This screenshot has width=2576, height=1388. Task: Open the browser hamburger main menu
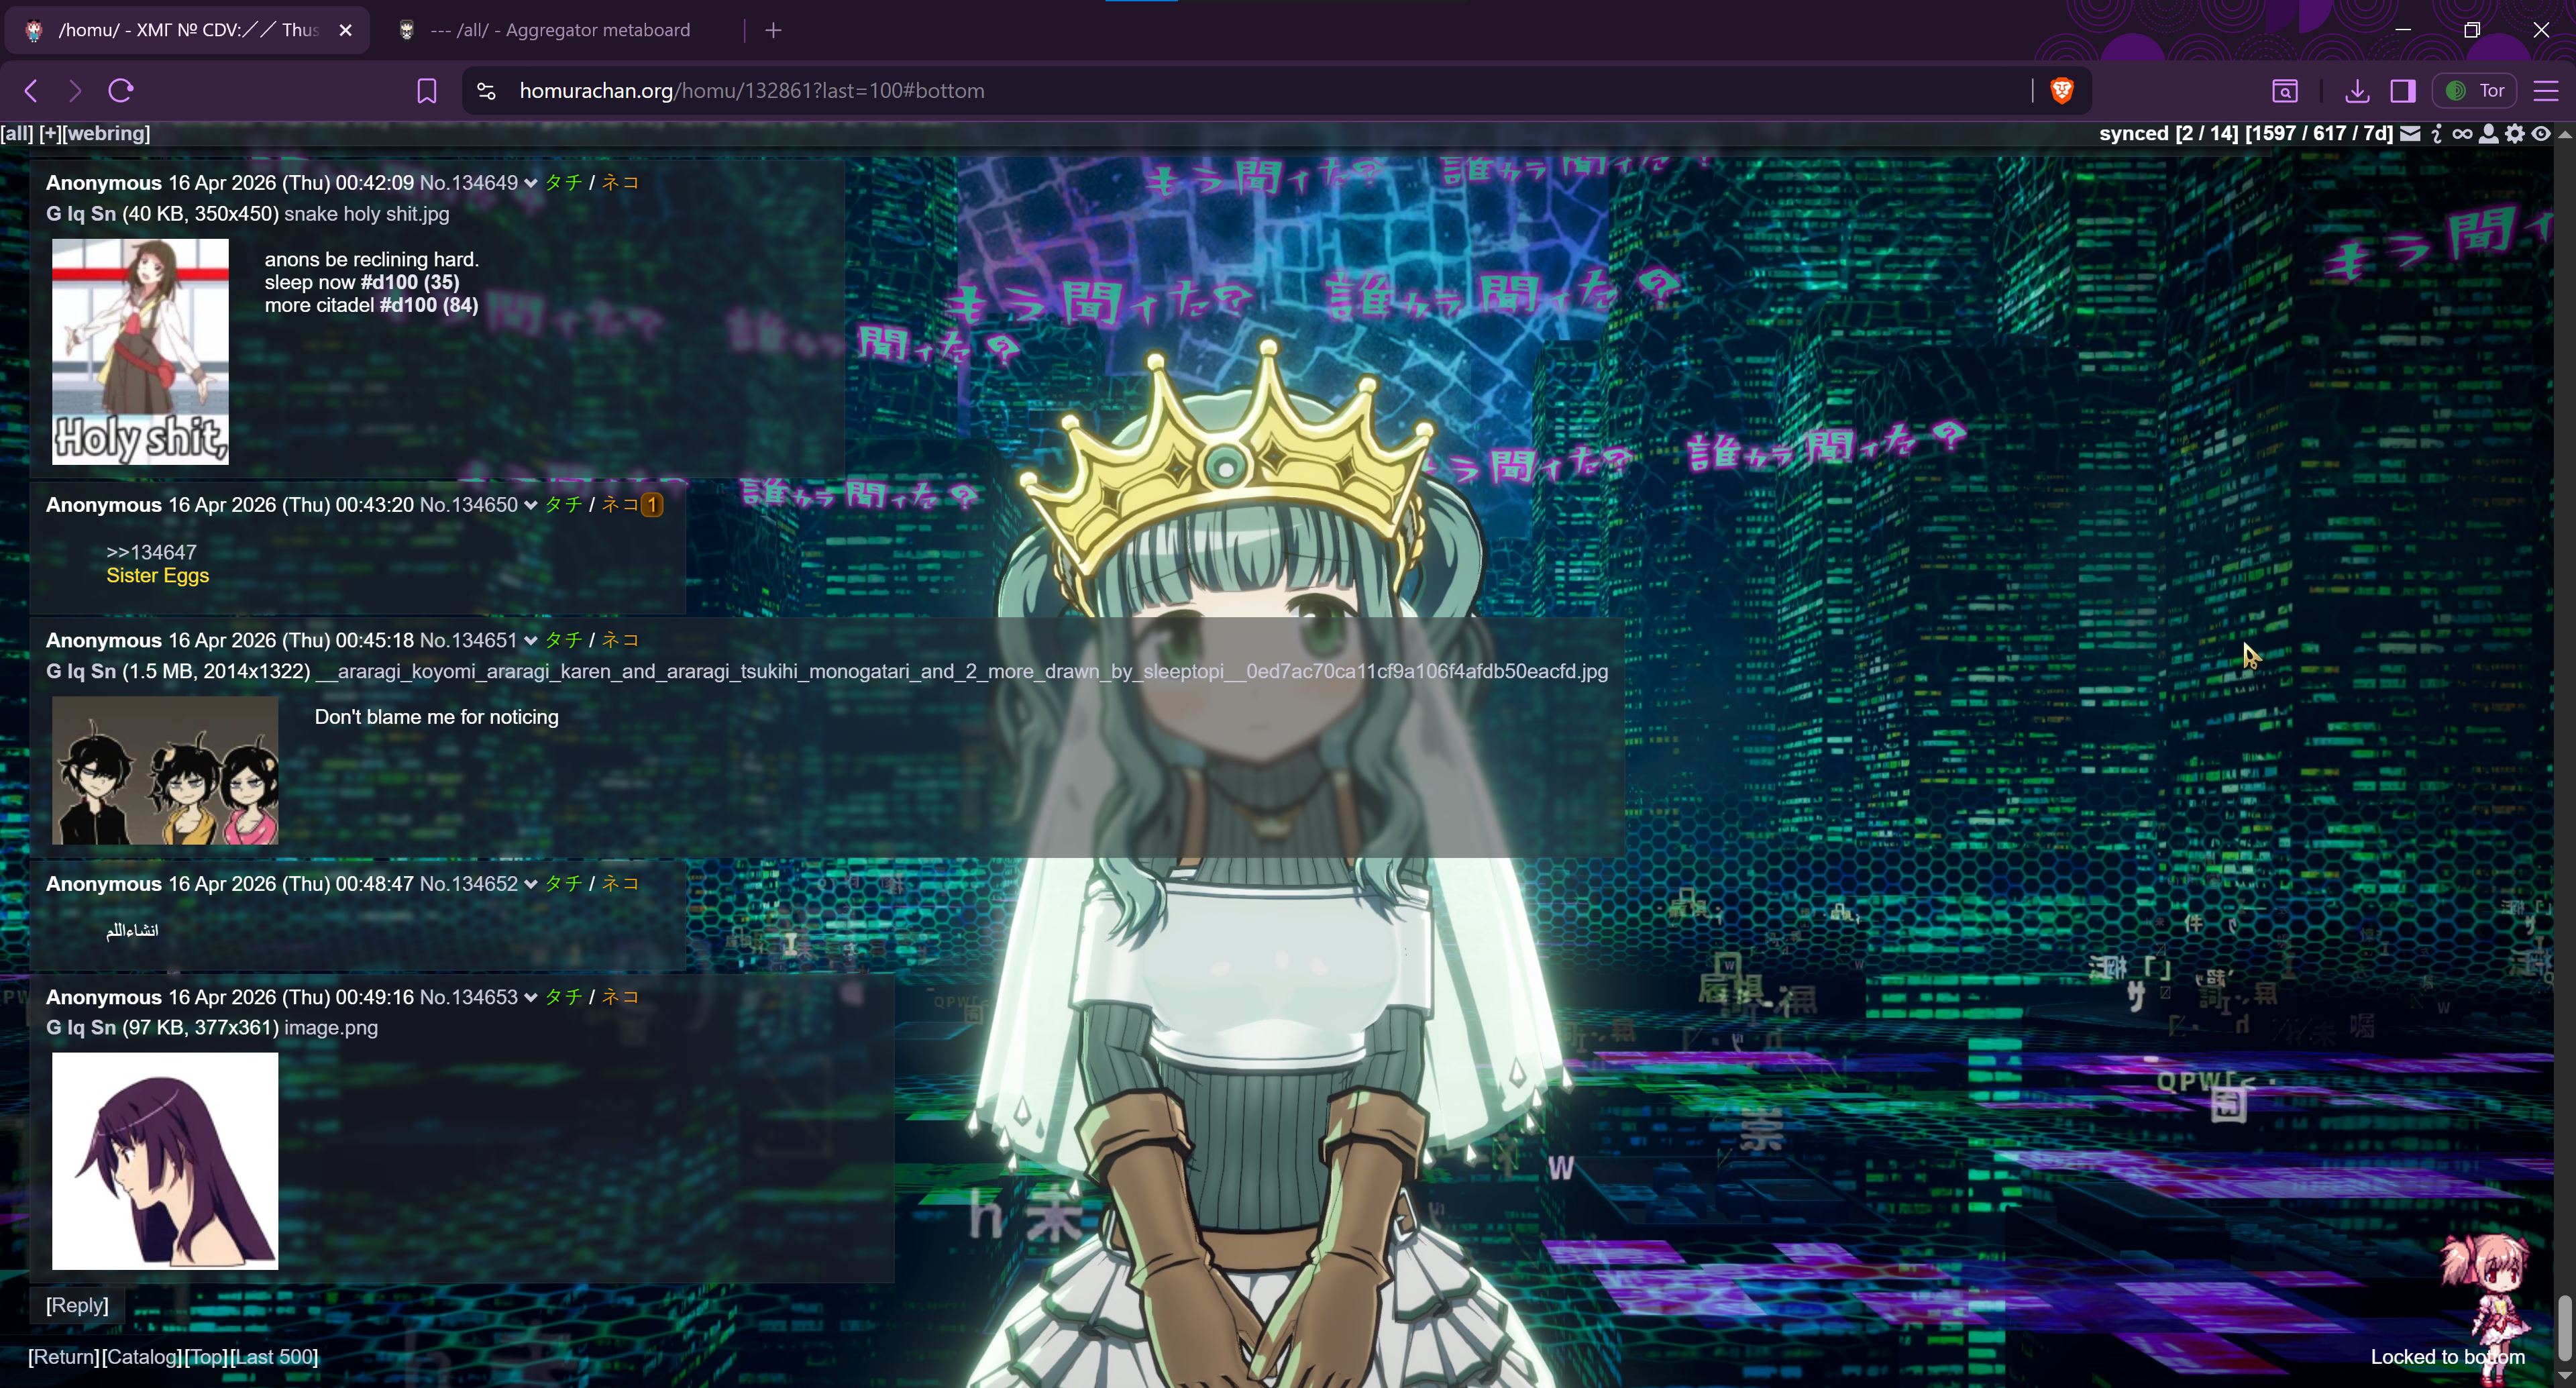pyautogui.click(x=2545, y=91)
